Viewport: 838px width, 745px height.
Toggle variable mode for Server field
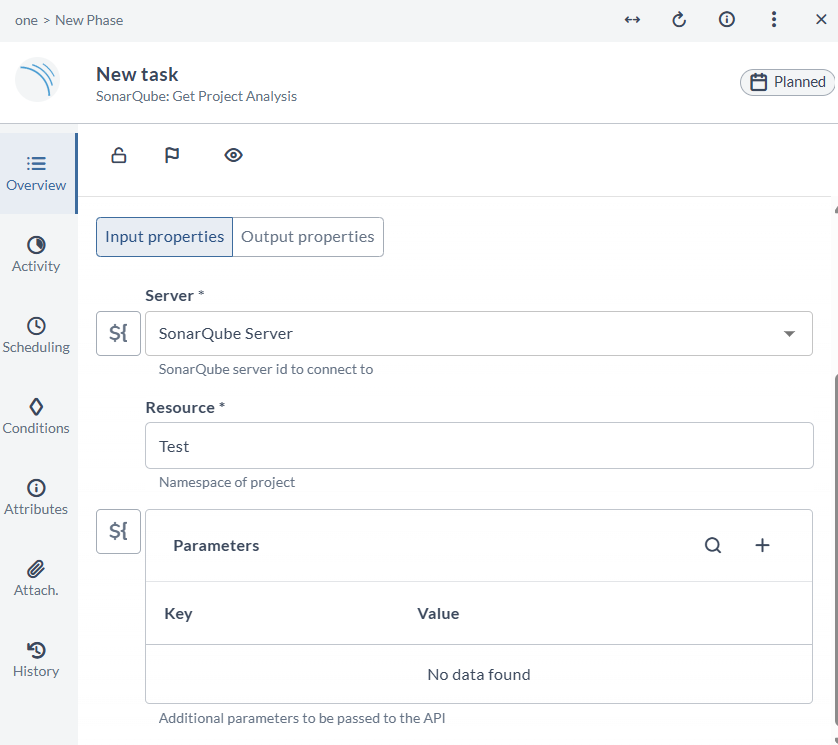coord(118,333)
